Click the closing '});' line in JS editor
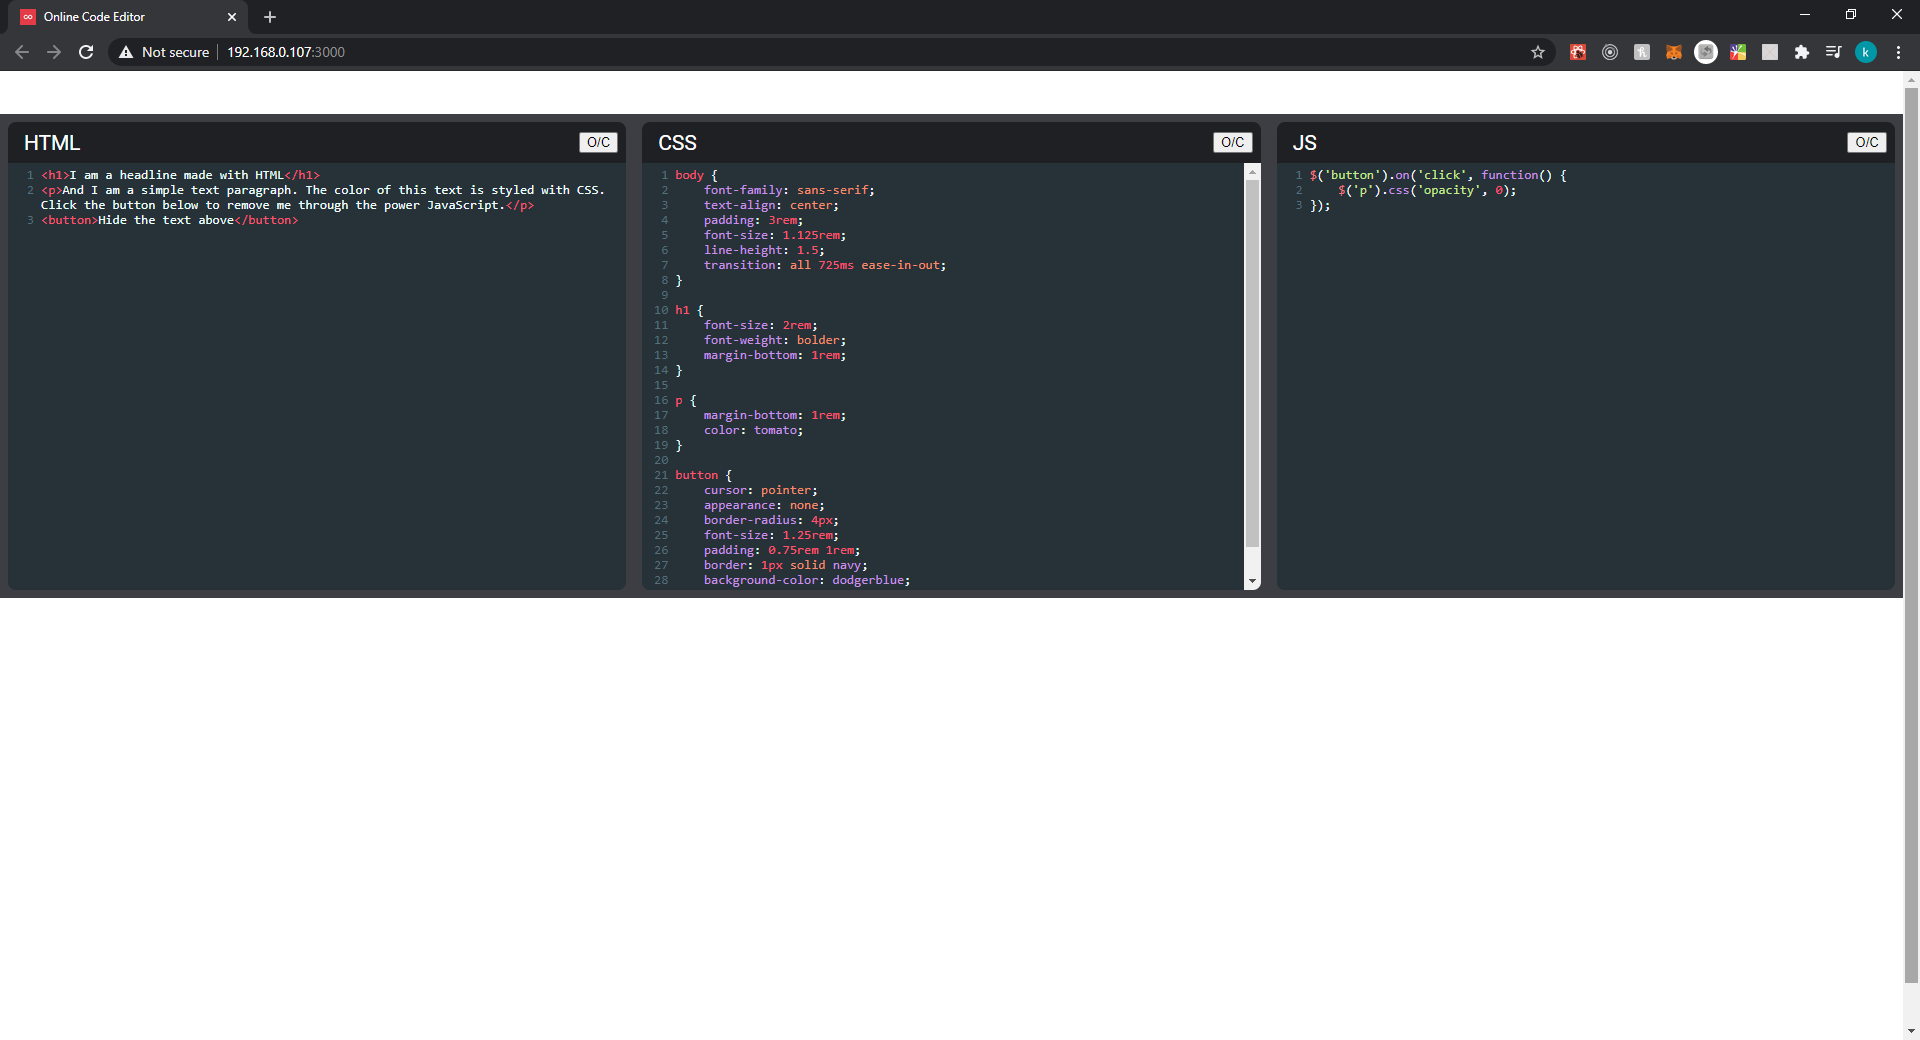 (1320, 205)
